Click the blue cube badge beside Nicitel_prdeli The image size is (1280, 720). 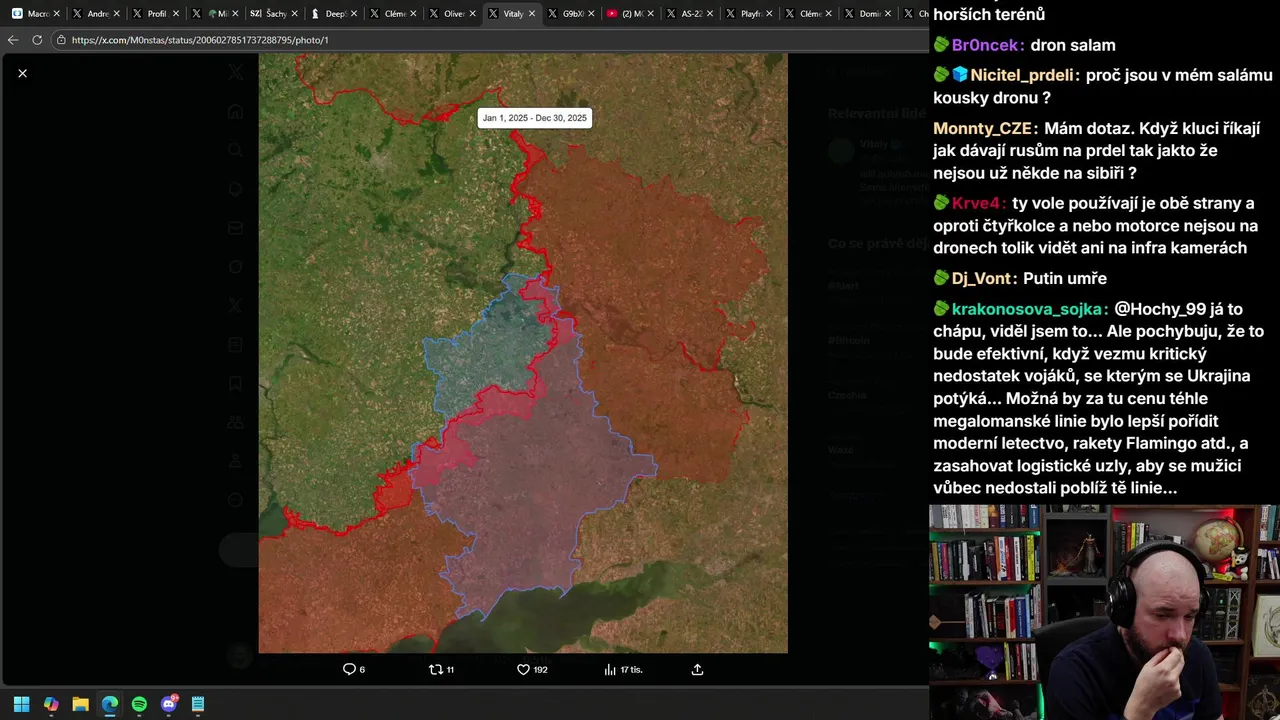pyautogui.click(x=960, y=75)
